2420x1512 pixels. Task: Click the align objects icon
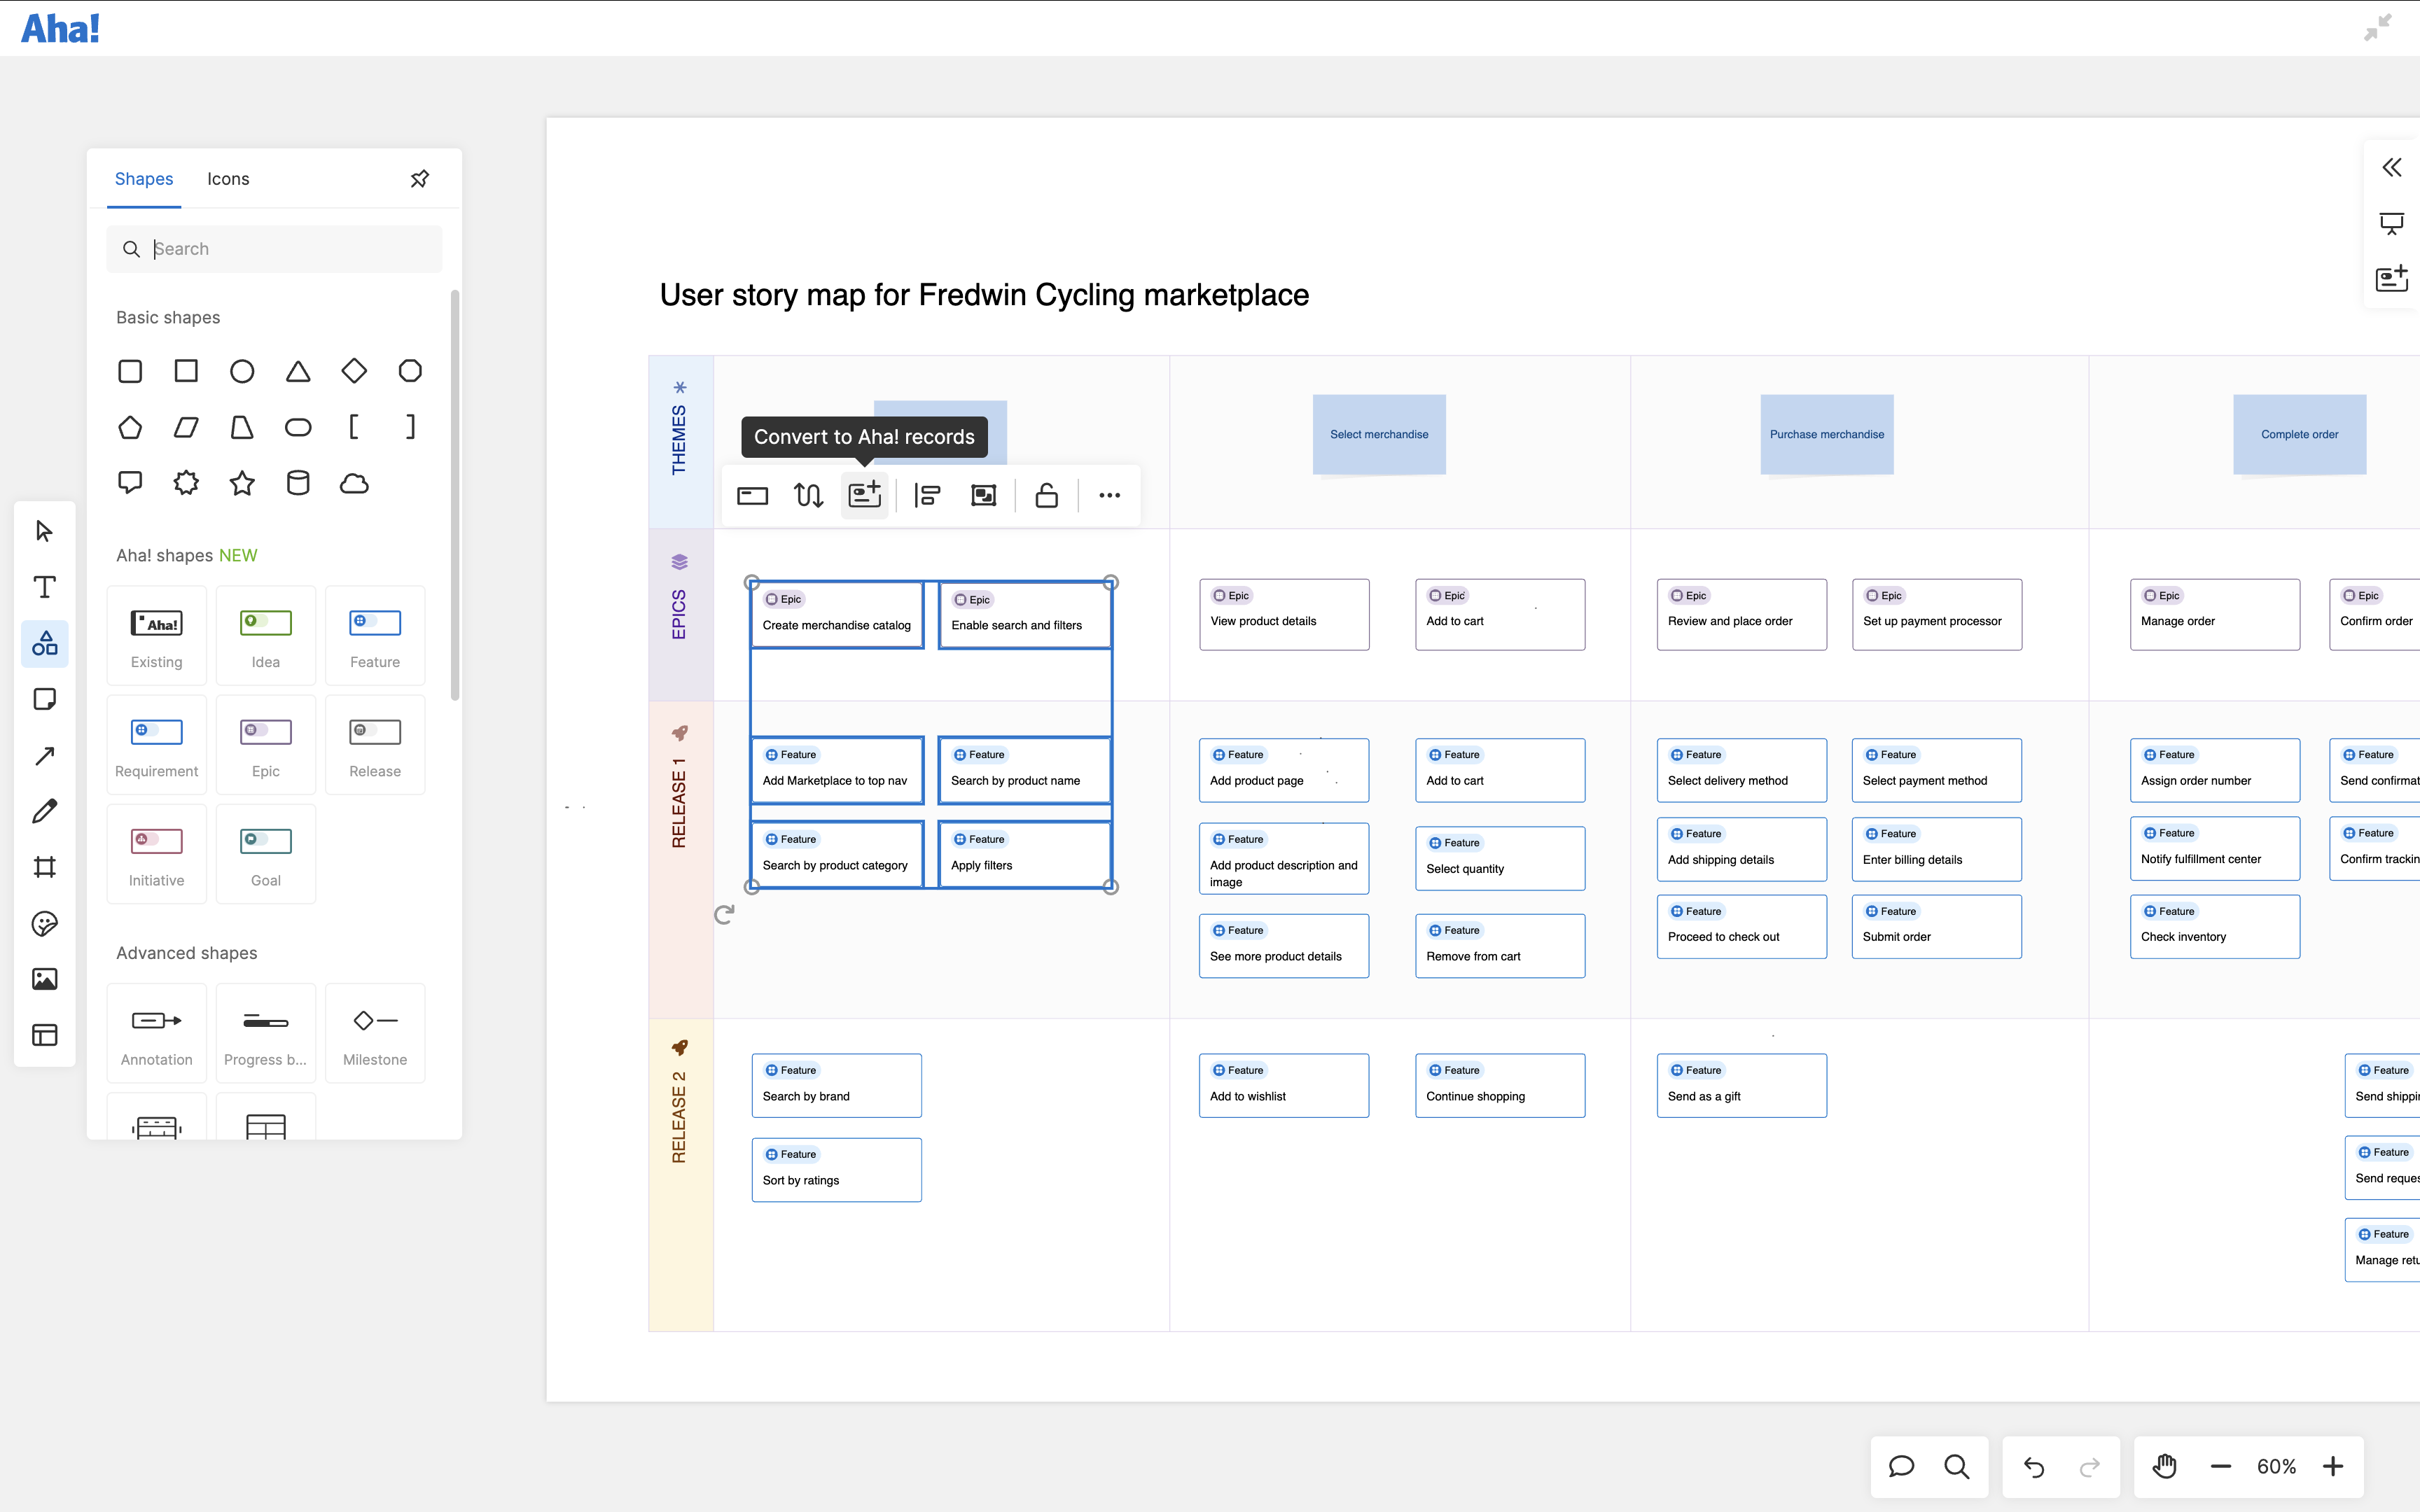pos(927,495)
